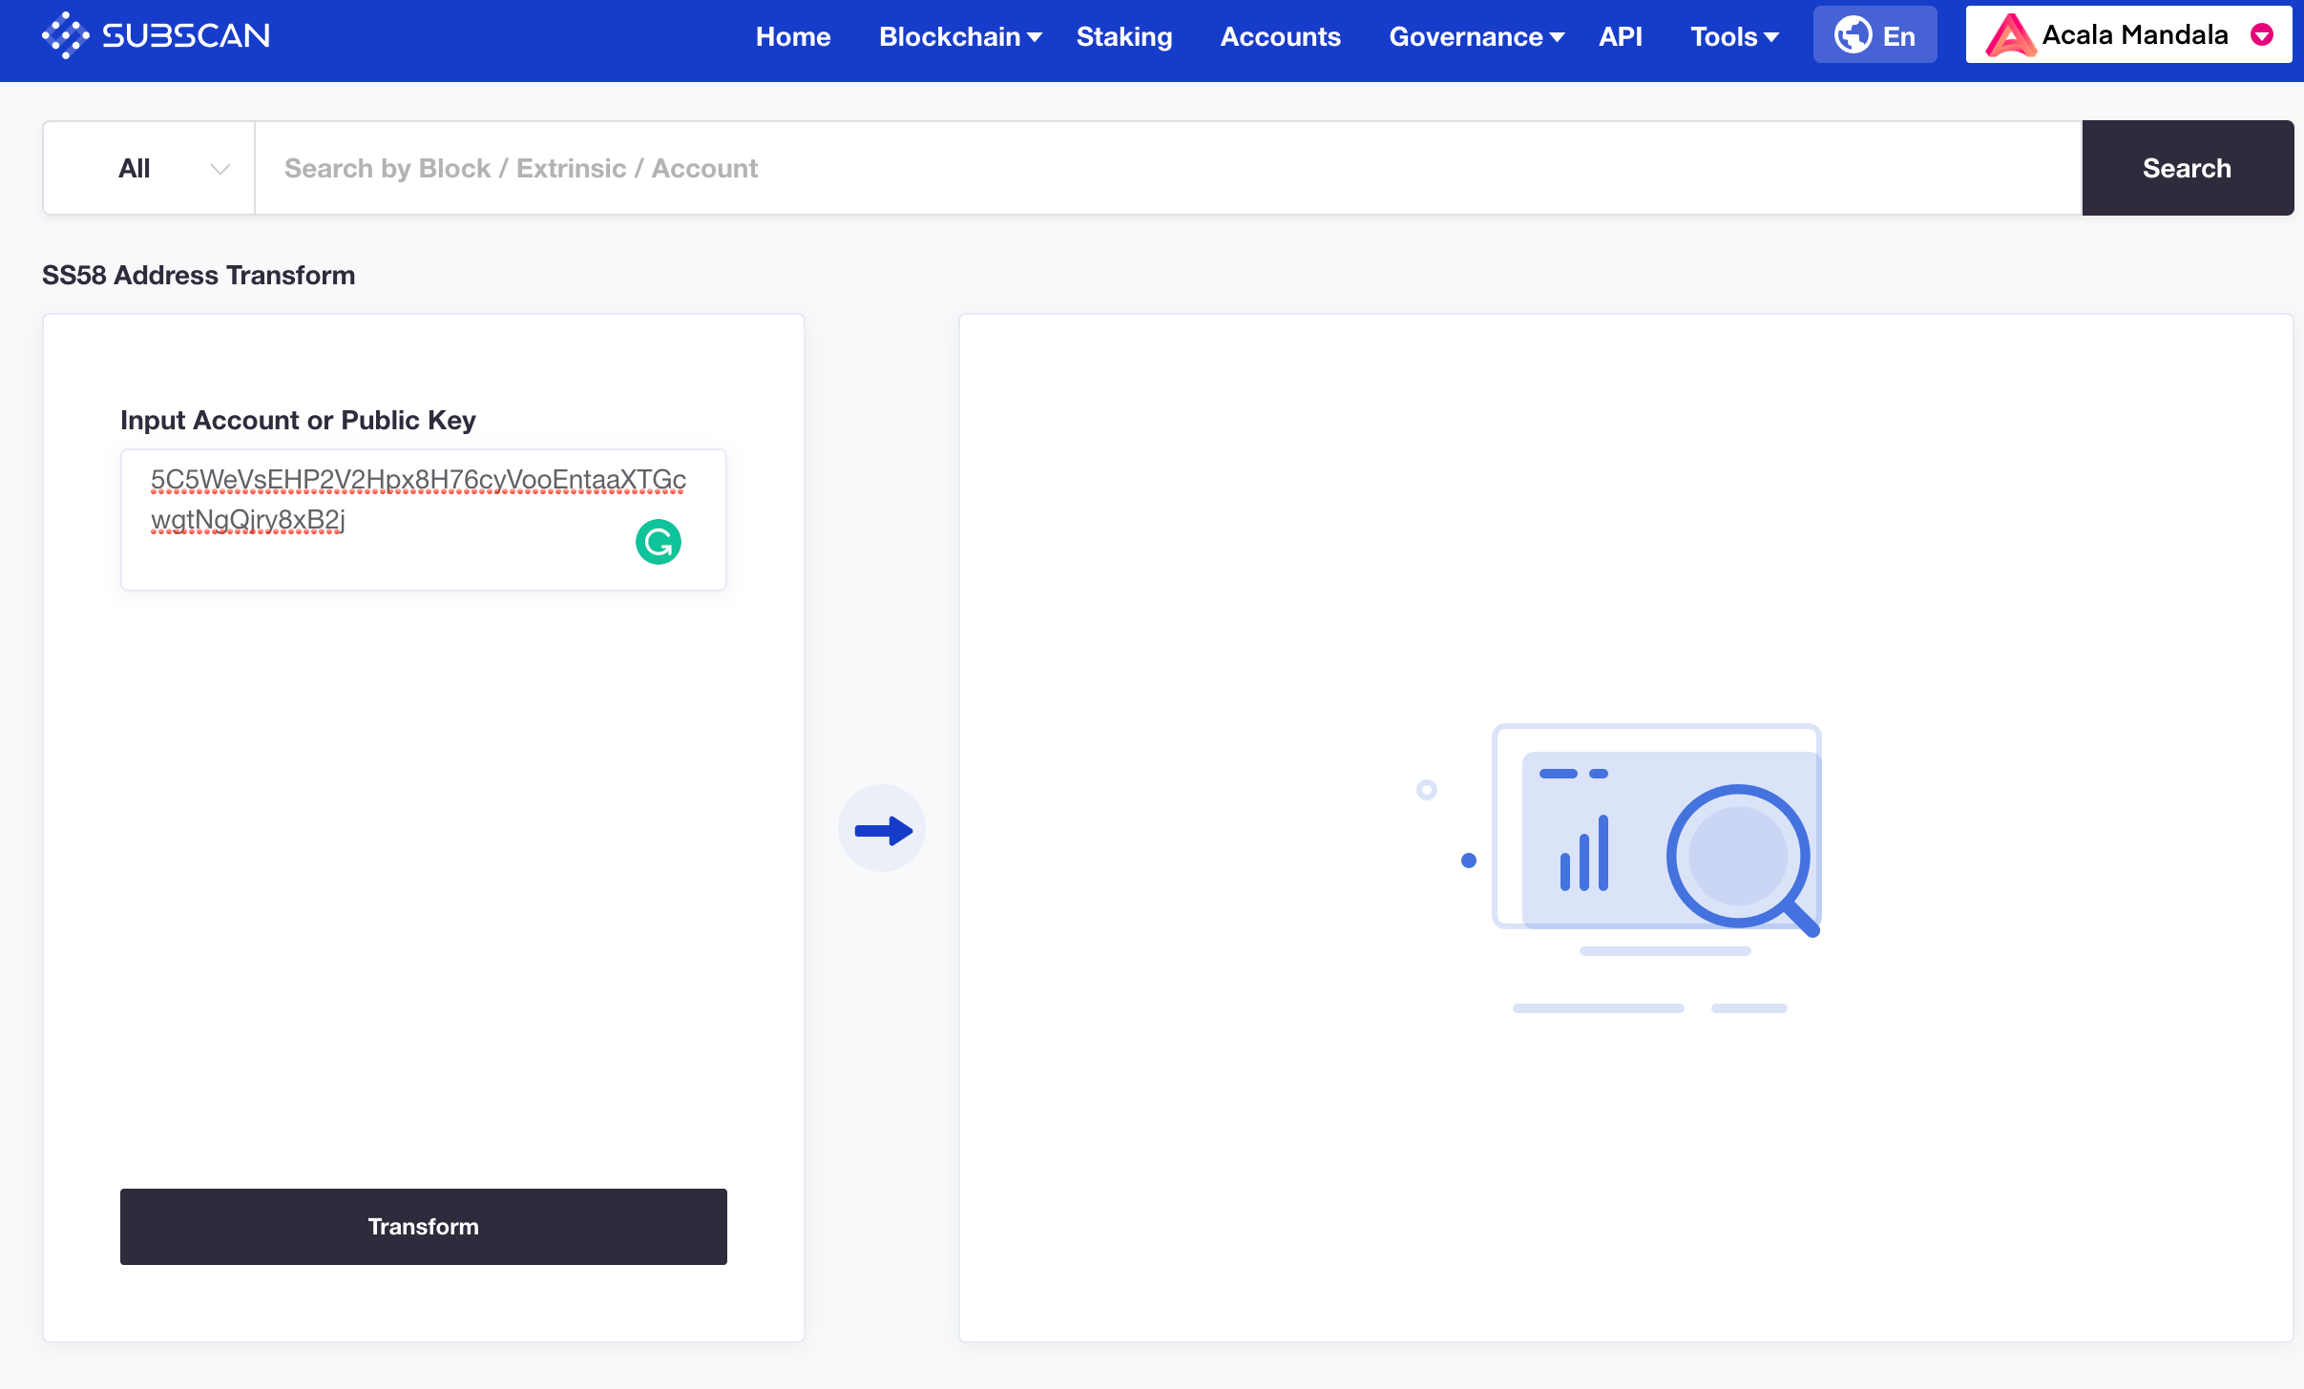Click the blue arrow transform icon
The image size is (2304, 1389).
(882, 829)
